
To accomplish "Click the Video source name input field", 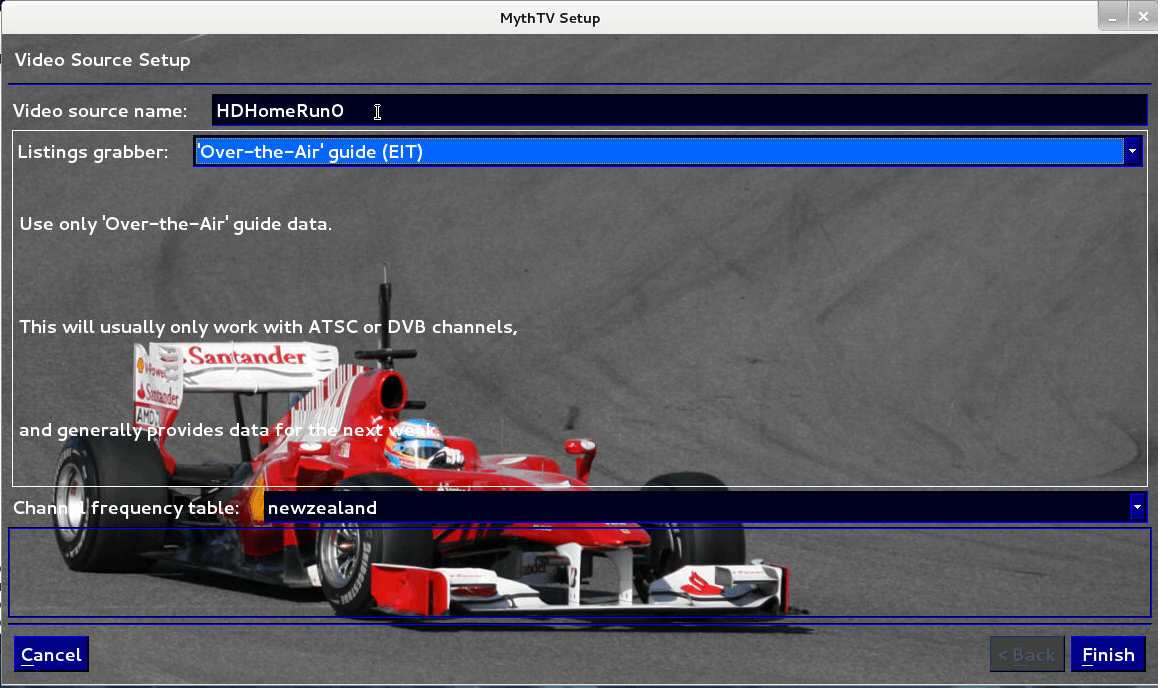I will (679, 111).
